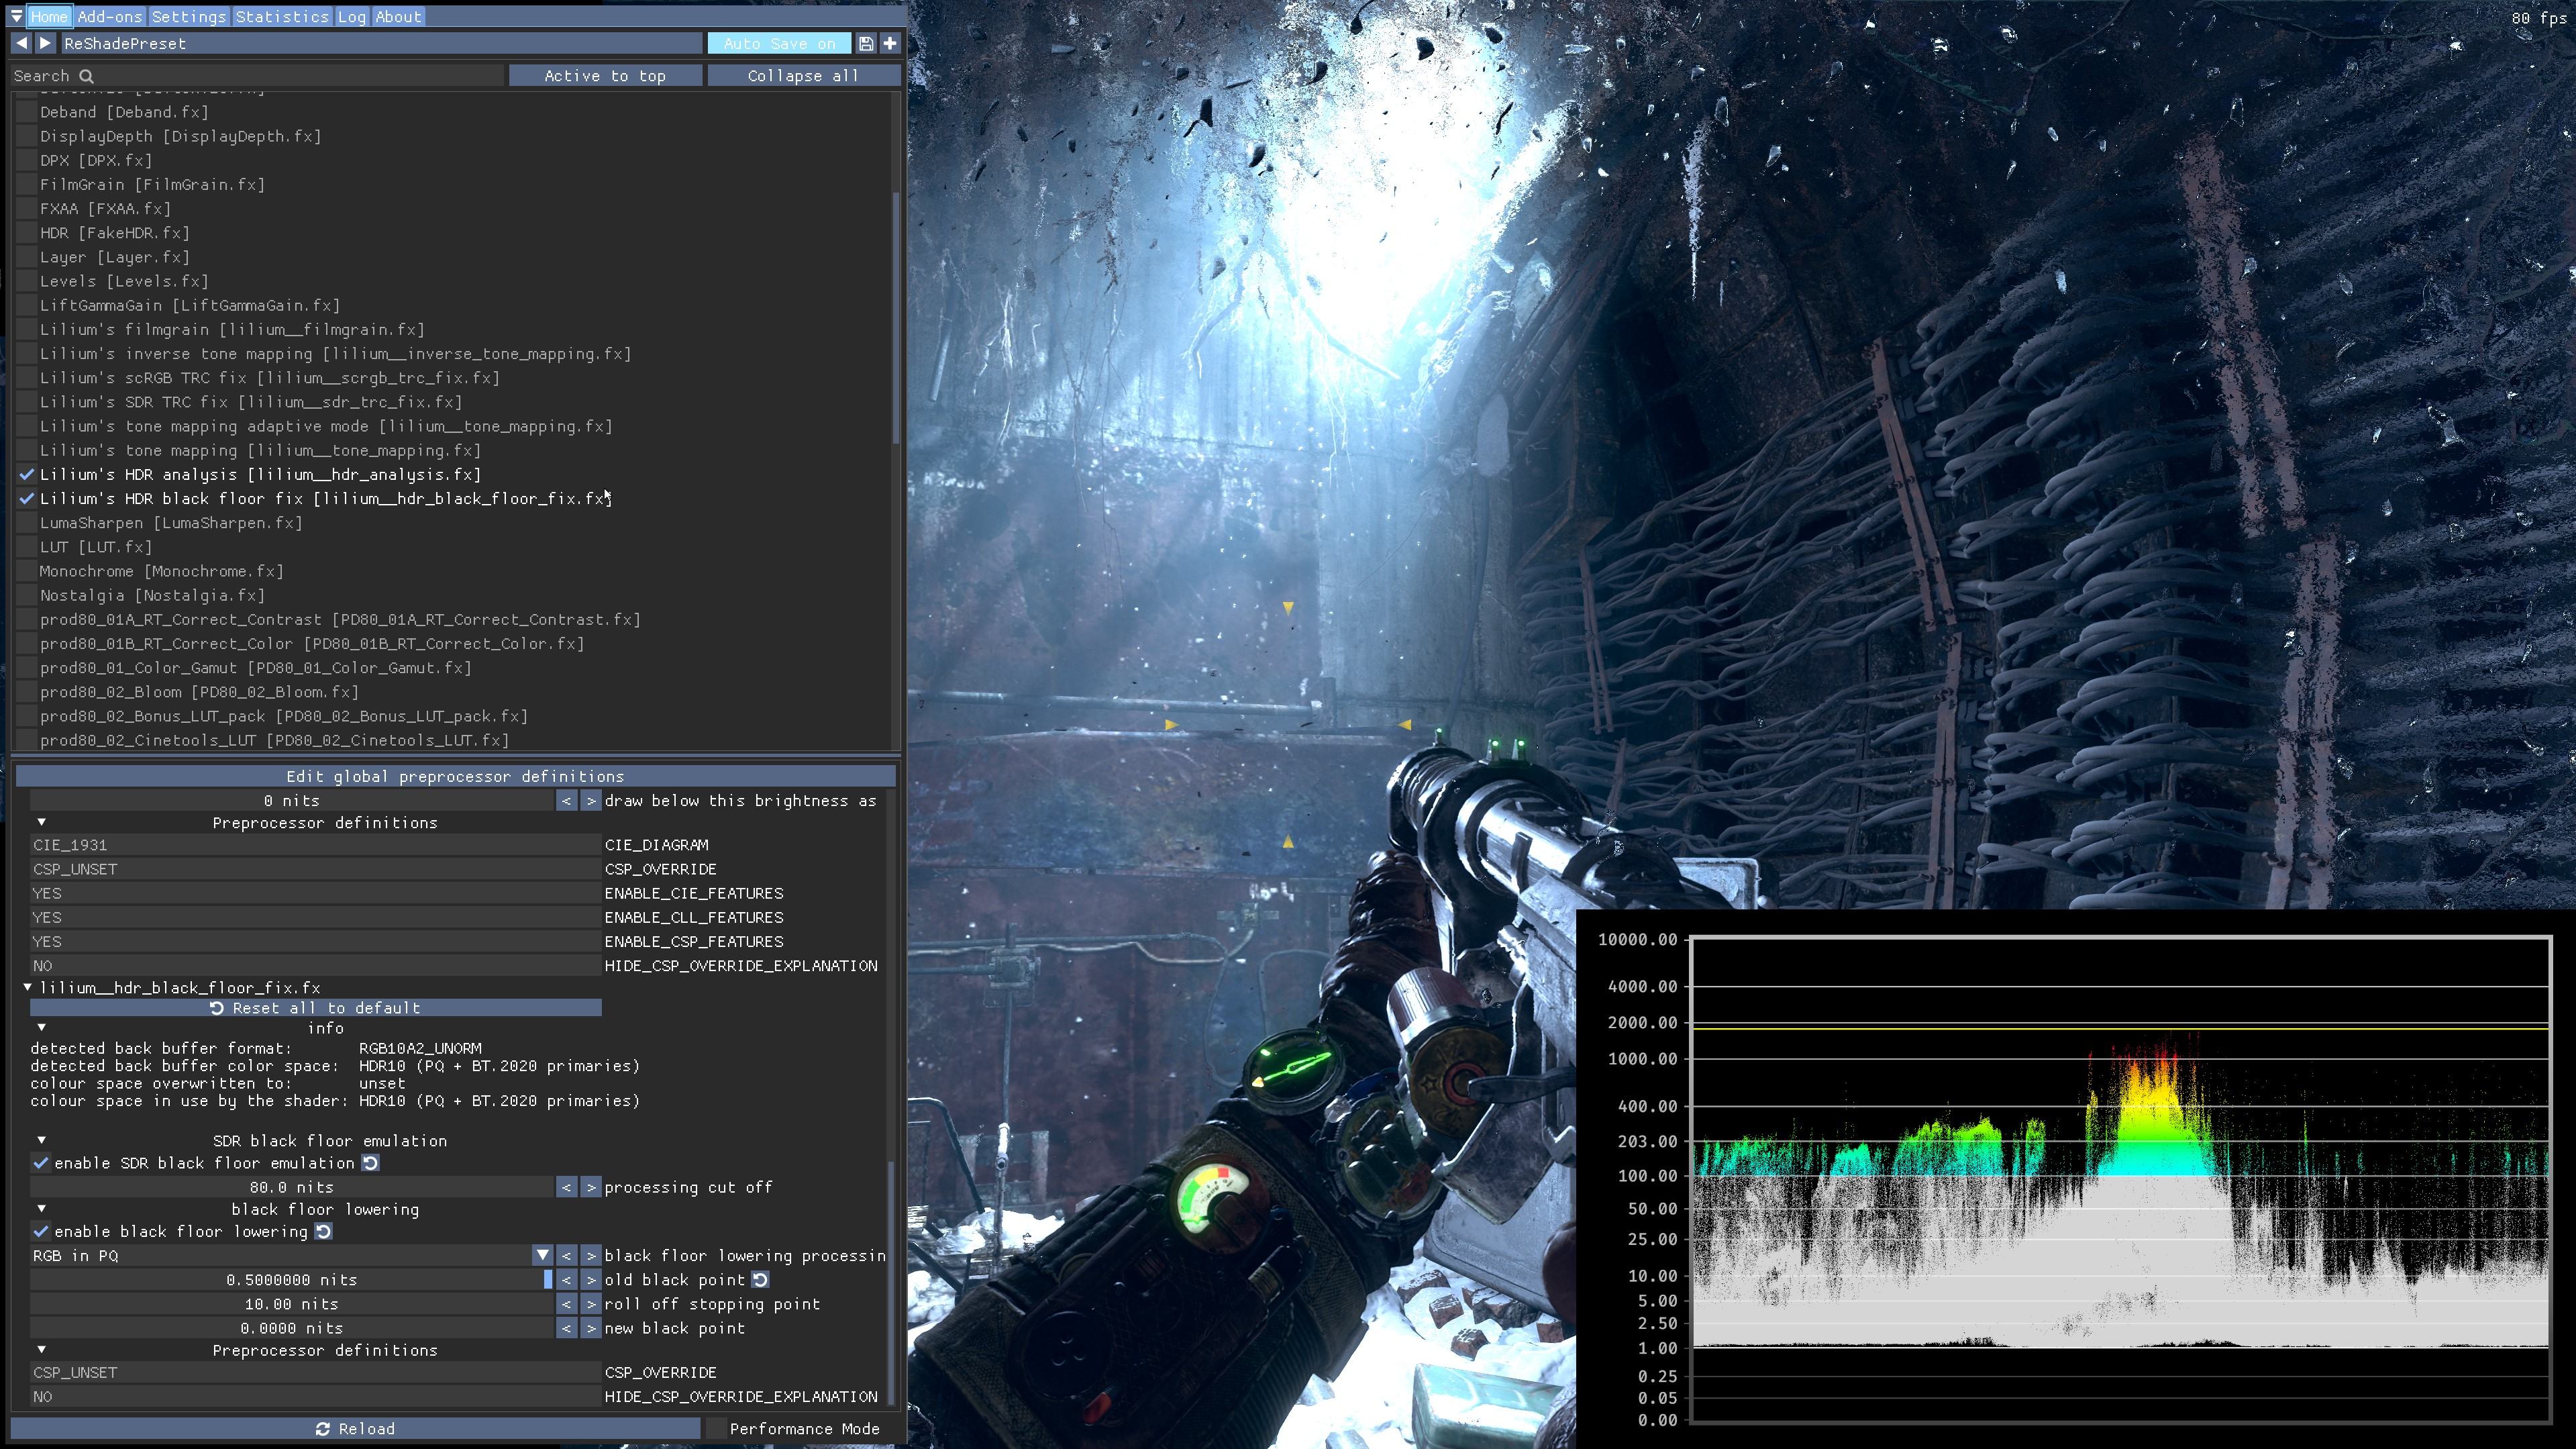Image resolution: width=2576 pixels, height=1449 pixels.
Task: Increase old black point value
Action: (x=591, y=1280)
